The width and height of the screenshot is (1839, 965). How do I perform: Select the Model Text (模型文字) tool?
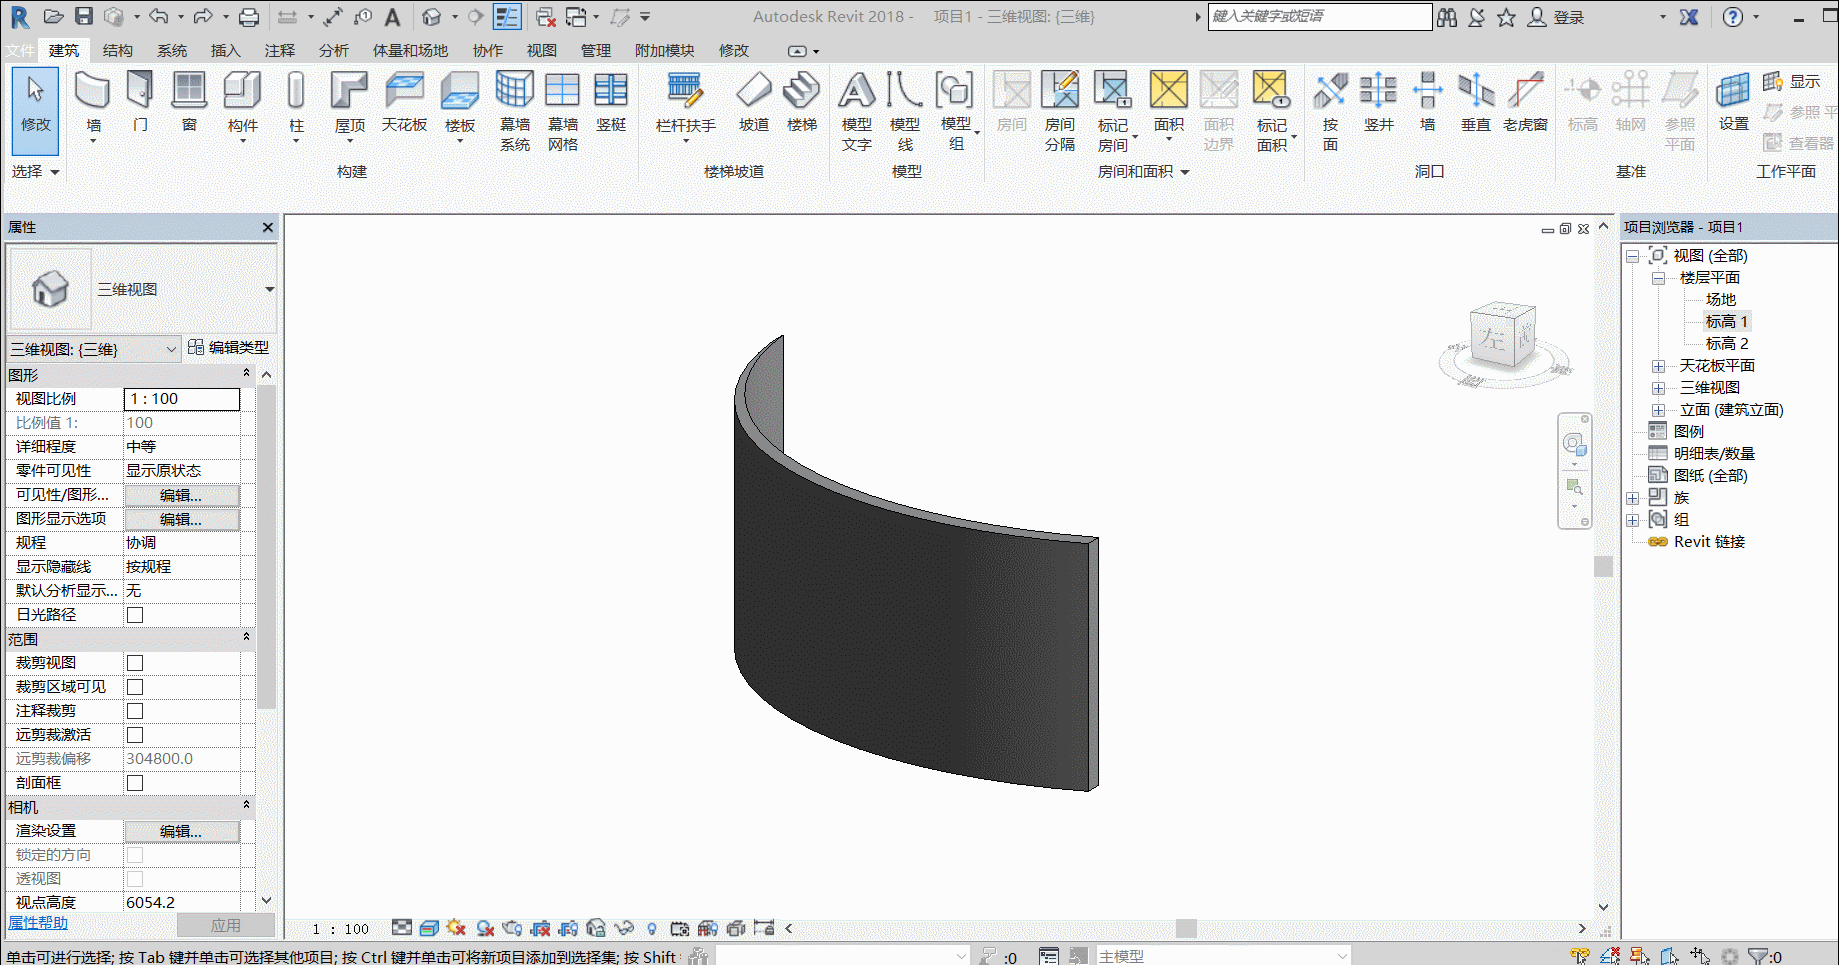857,110
